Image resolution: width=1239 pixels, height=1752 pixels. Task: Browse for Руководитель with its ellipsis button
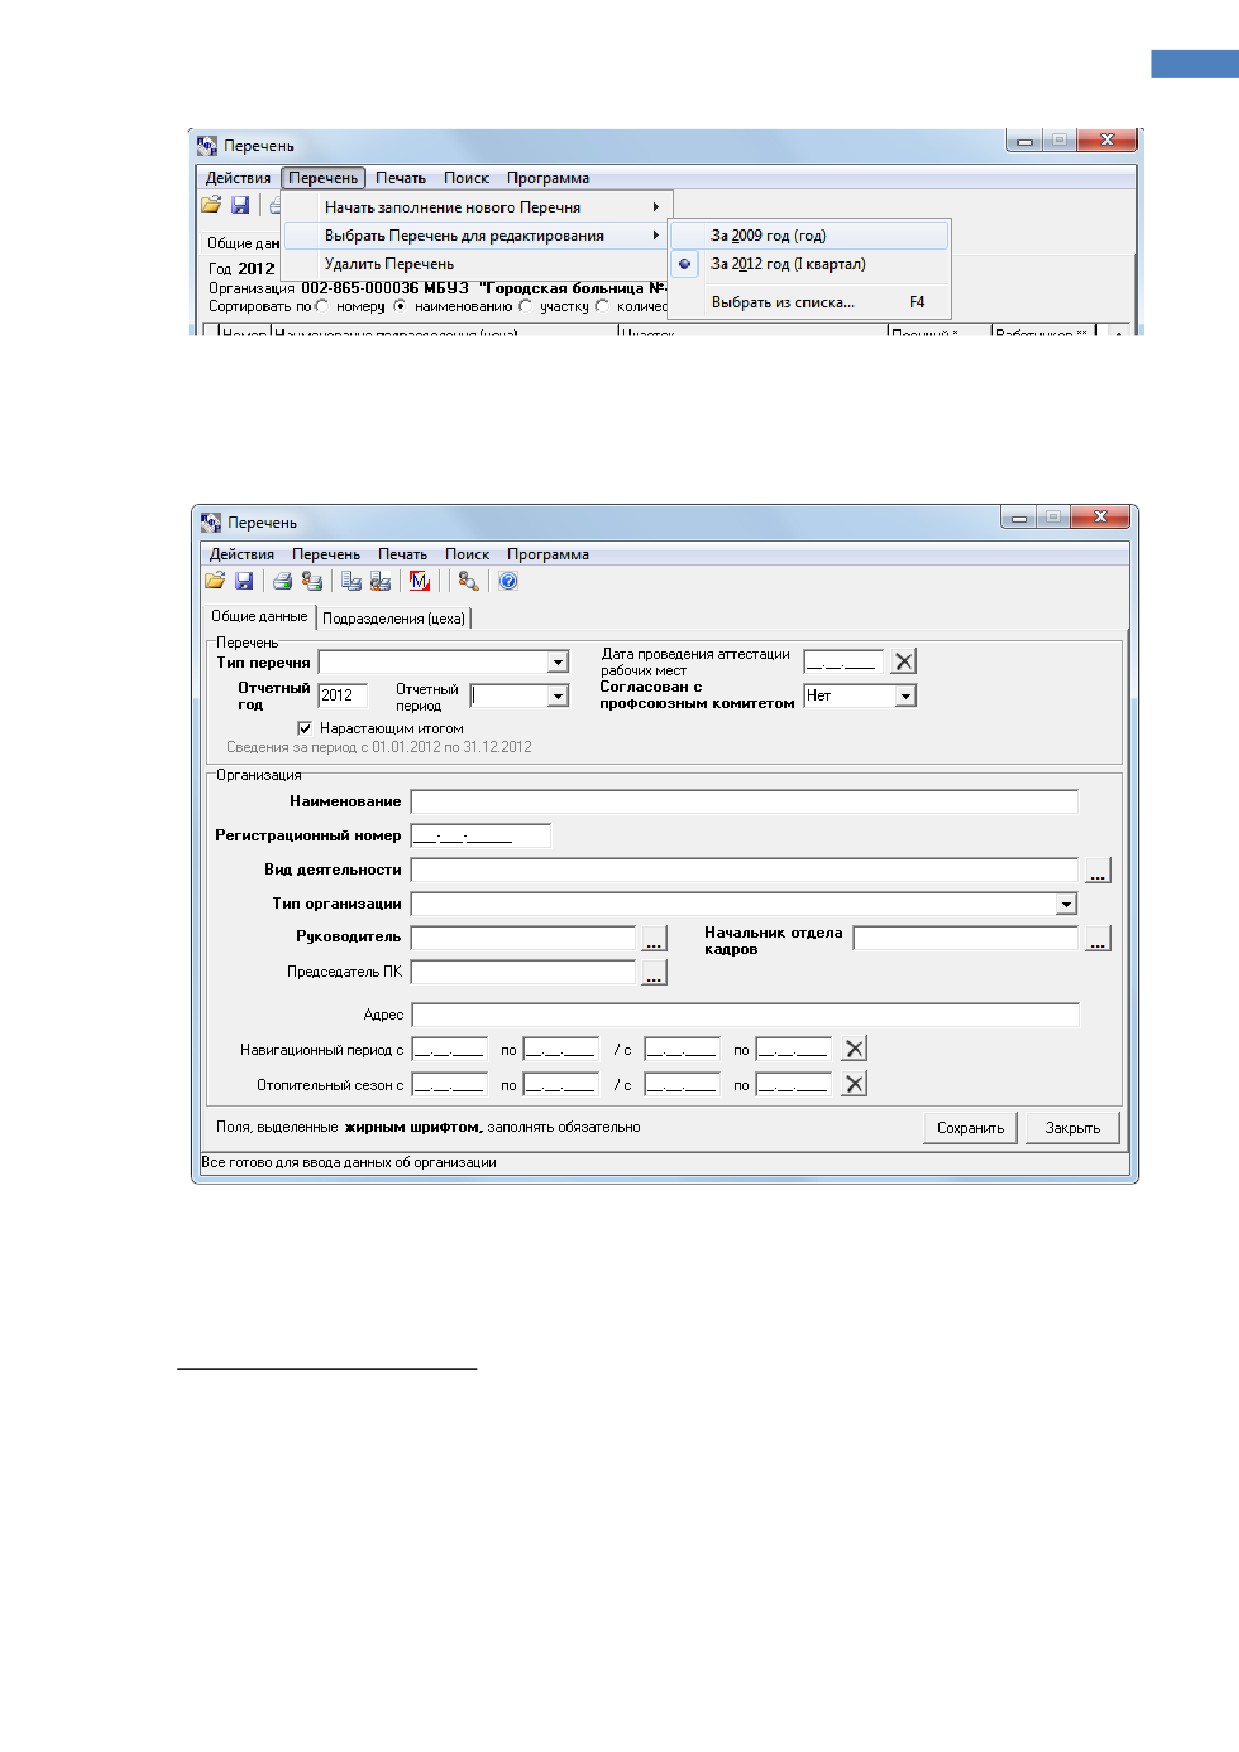[x=654, y=938]
